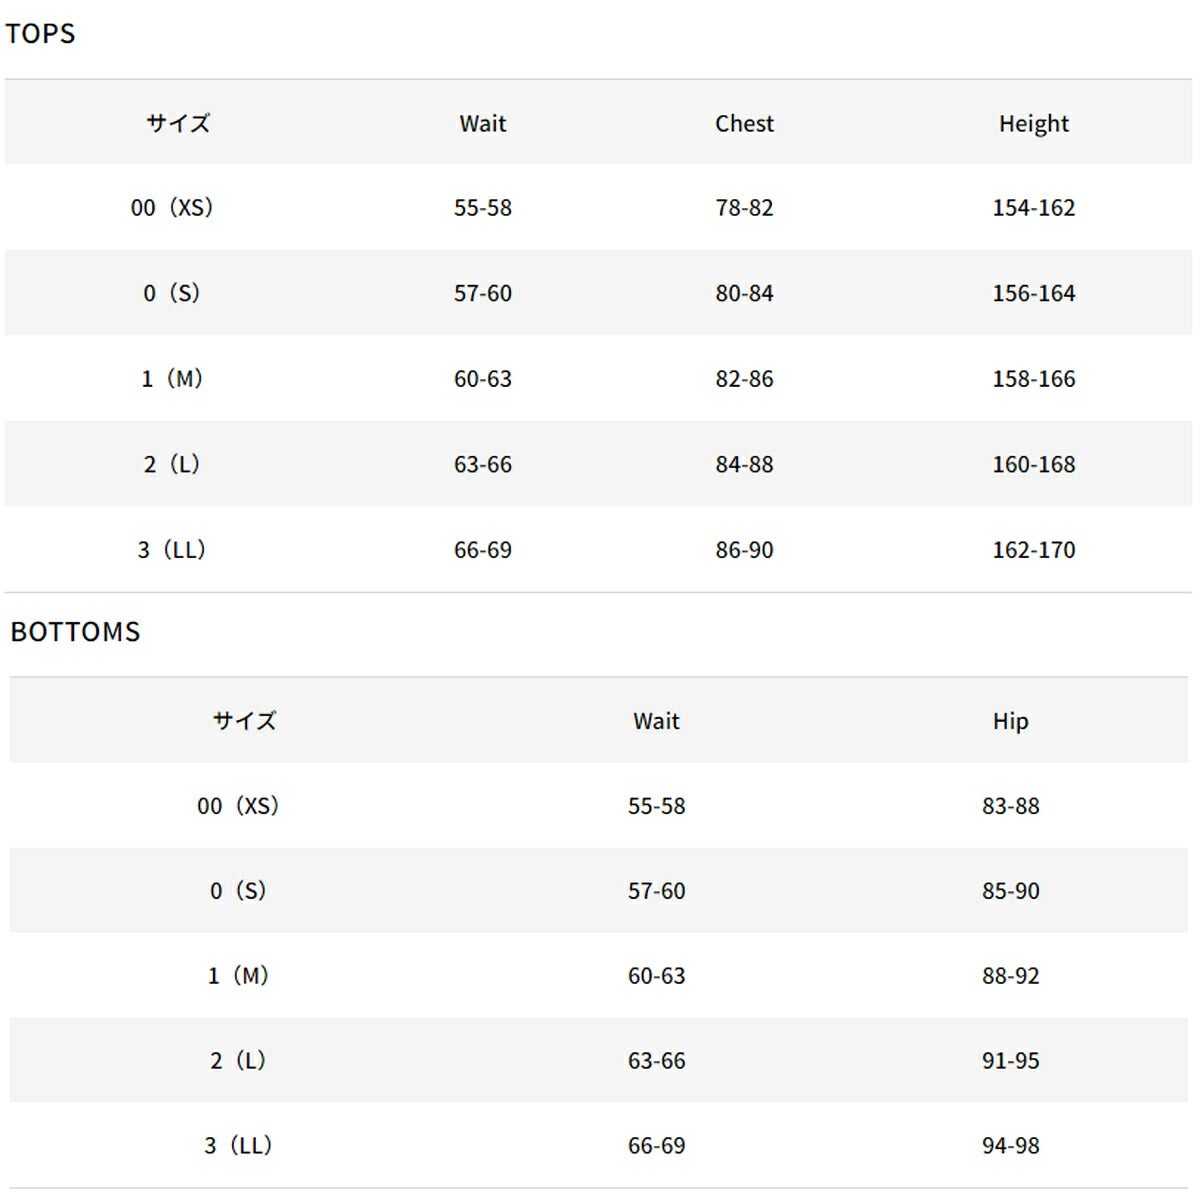Click the 0 (S) size in BOTTOMS table
Screen dimensions: 1200x1200
238,891
